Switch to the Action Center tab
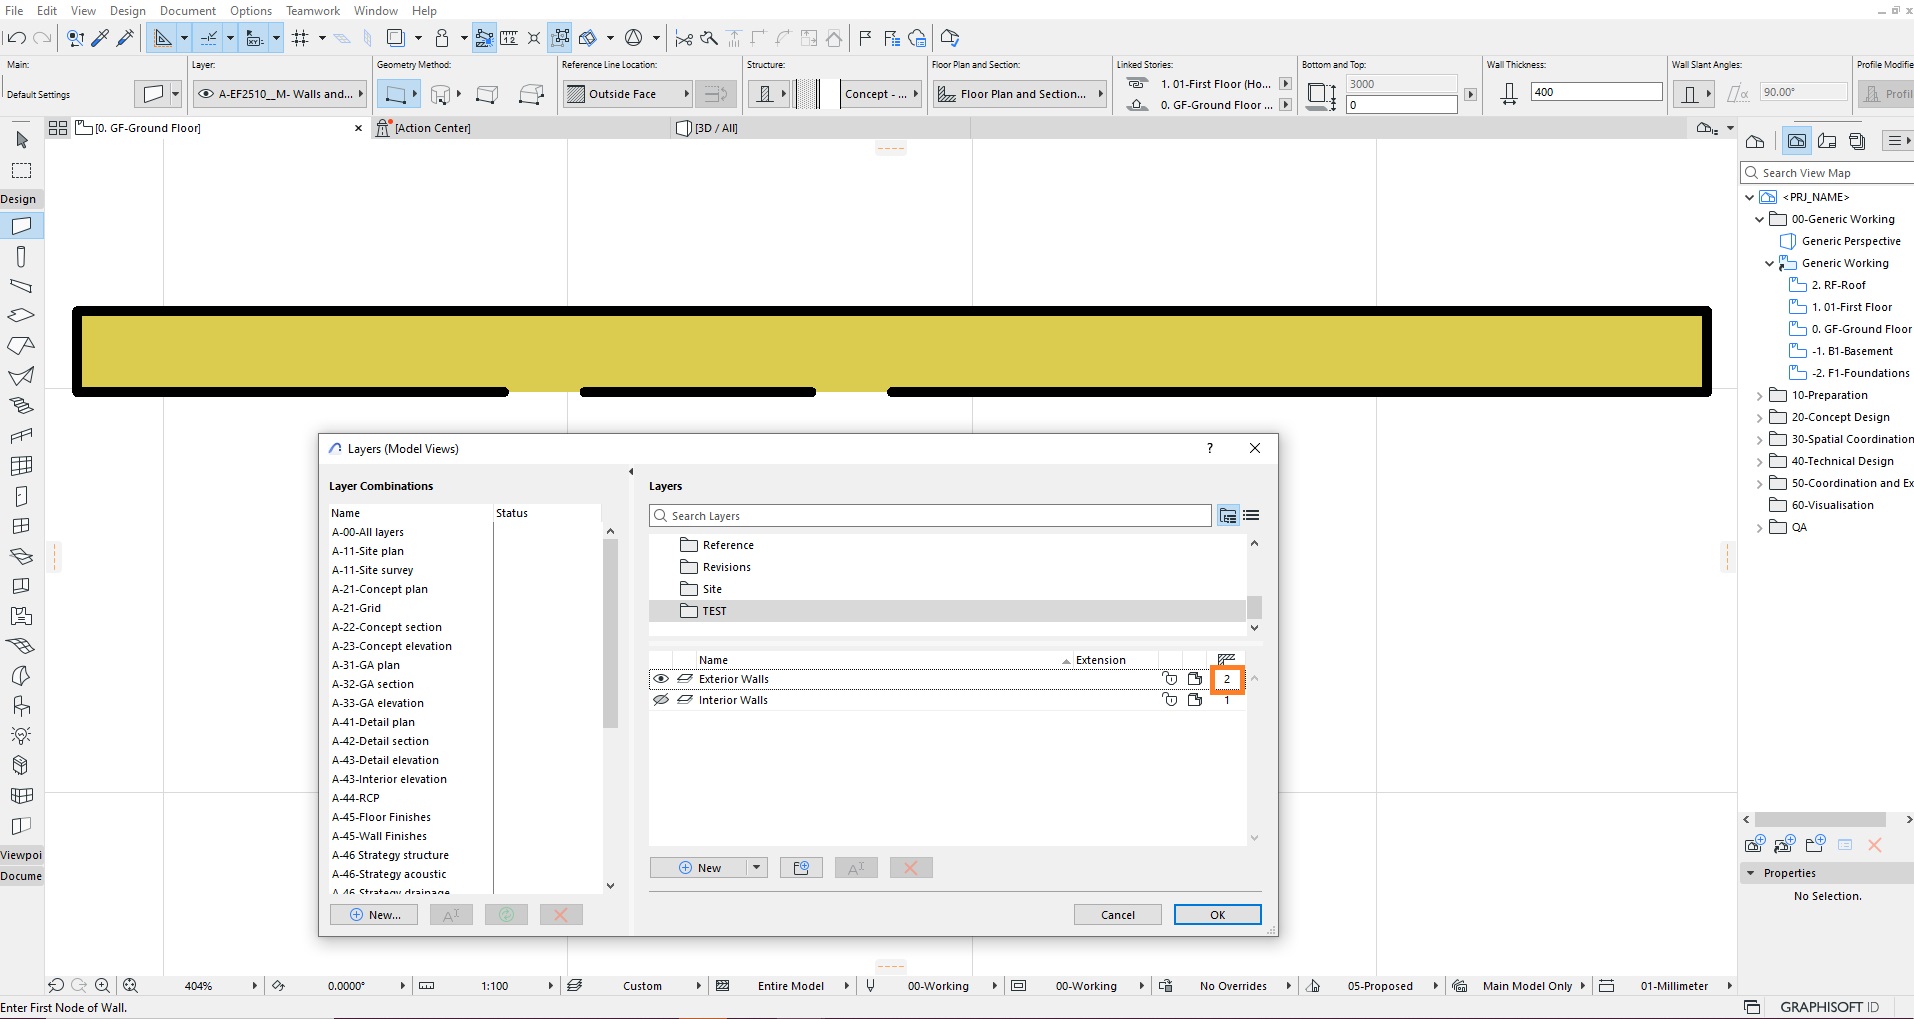The height and width of the screenshot is (1019, 1914). click(522, 128)
